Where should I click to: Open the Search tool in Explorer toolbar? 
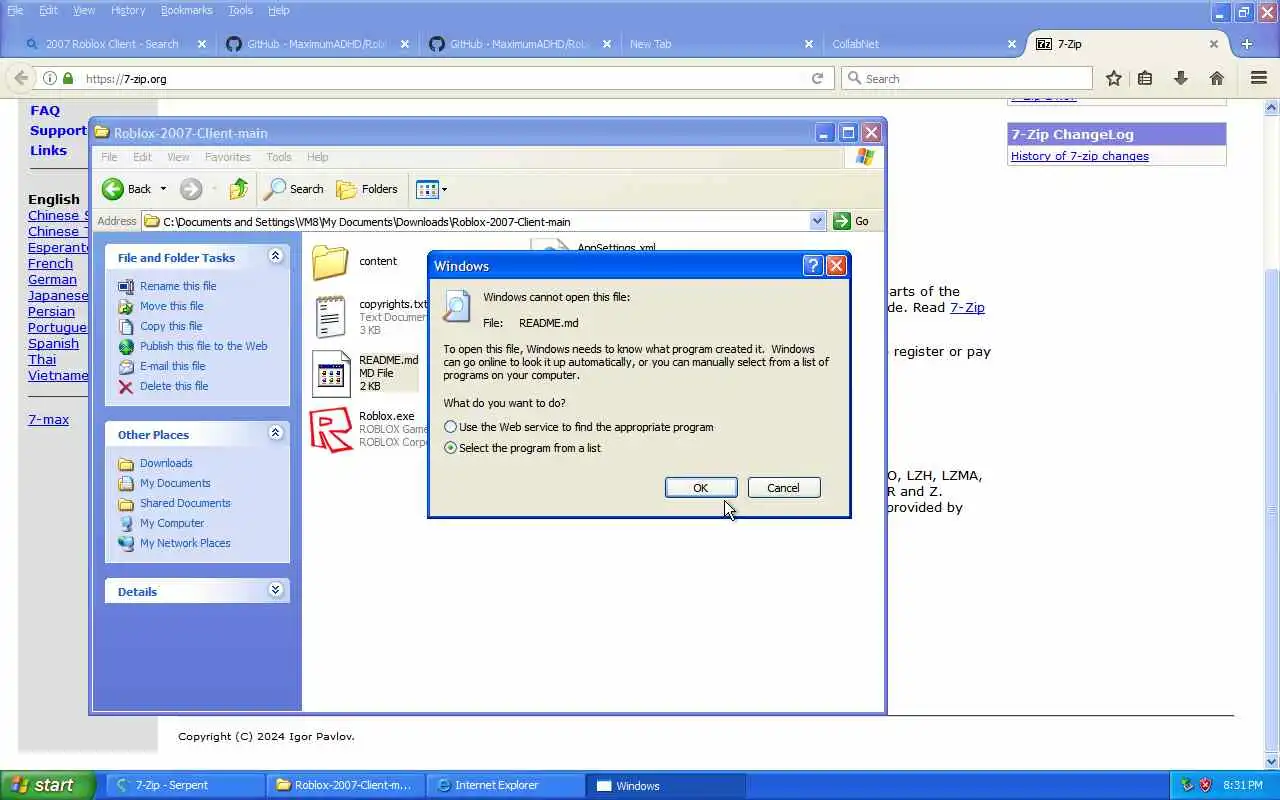[x=294, y=189]
